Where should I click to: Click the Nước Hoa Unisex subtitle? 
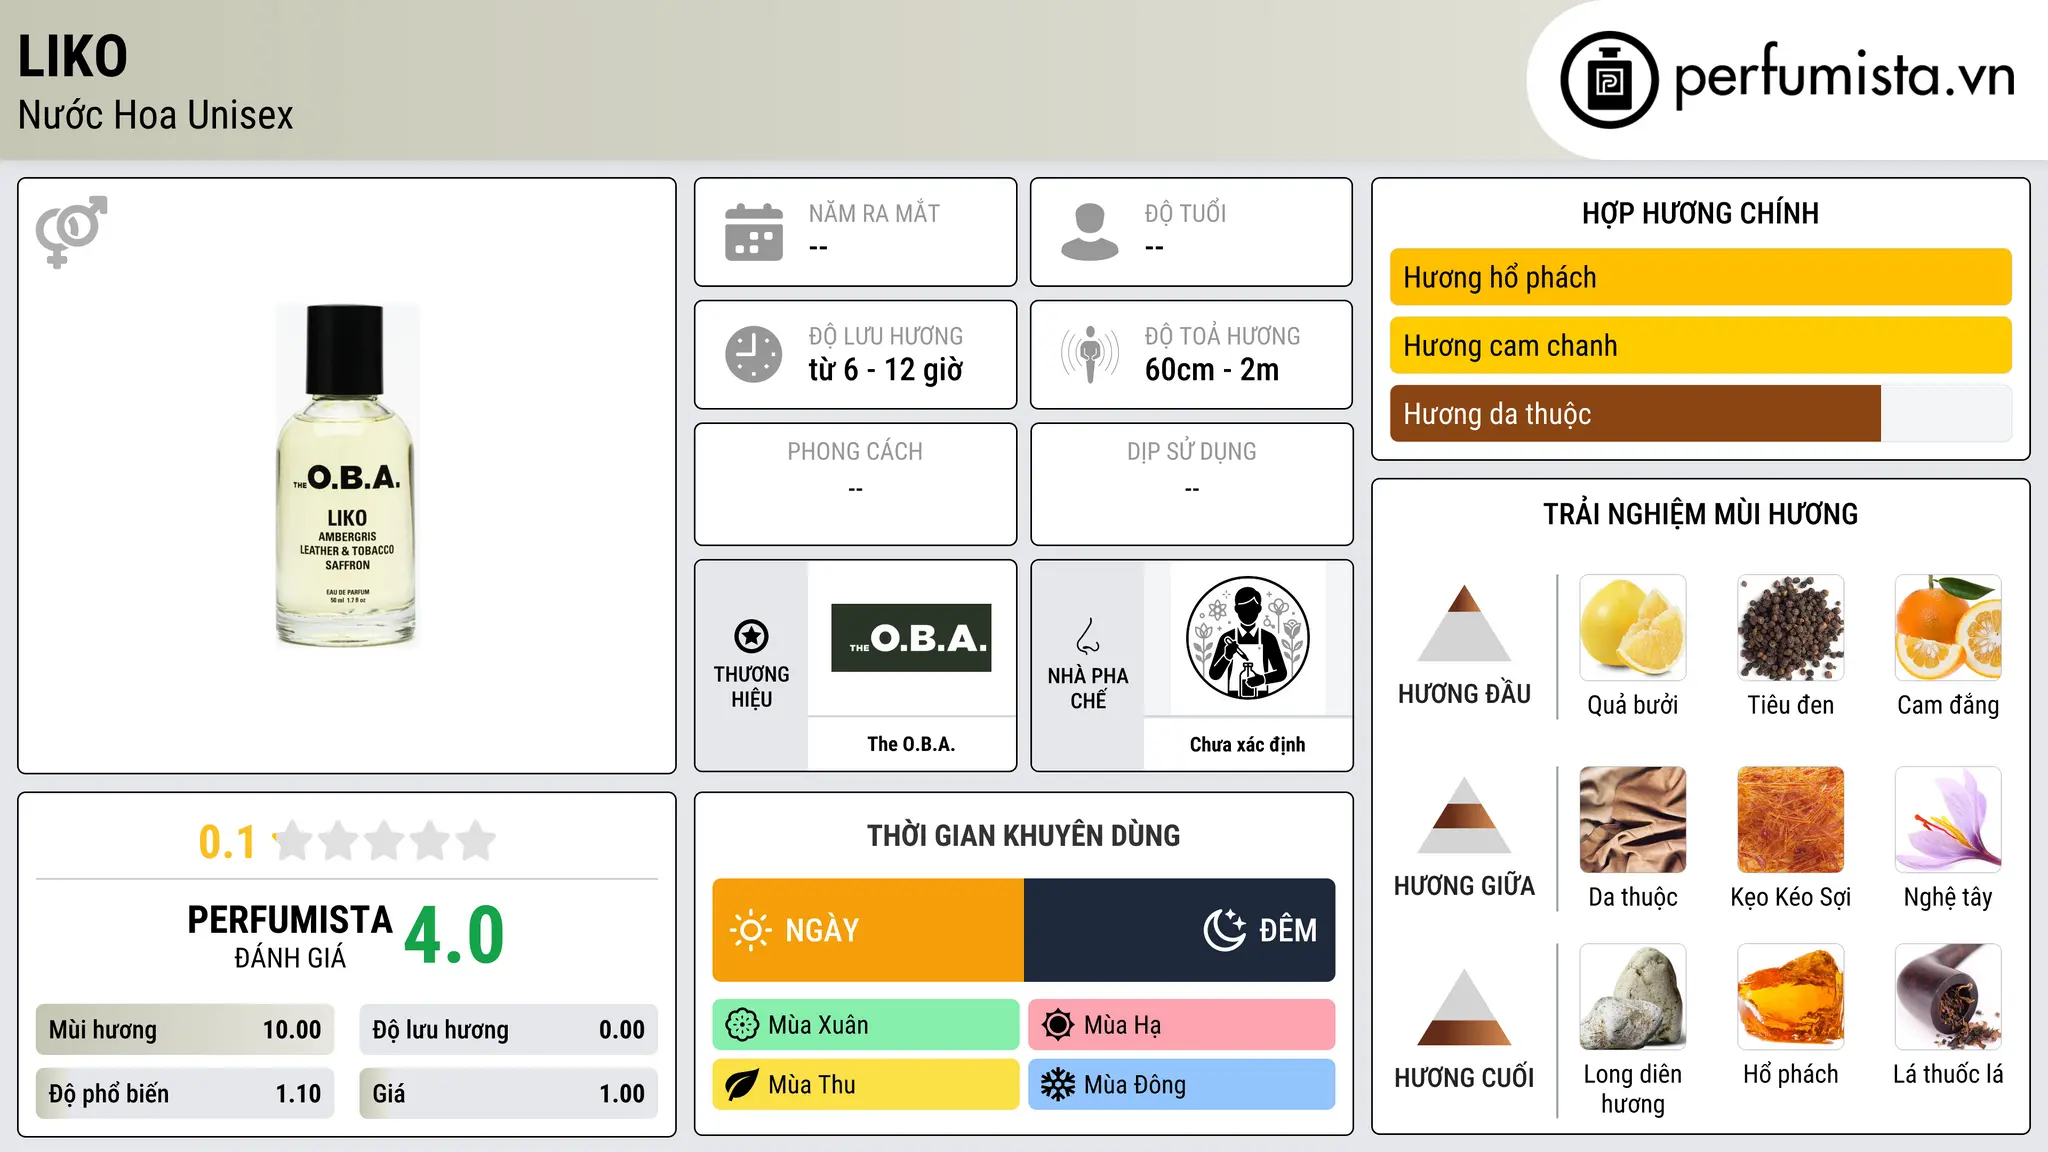(x=156, y=115)
